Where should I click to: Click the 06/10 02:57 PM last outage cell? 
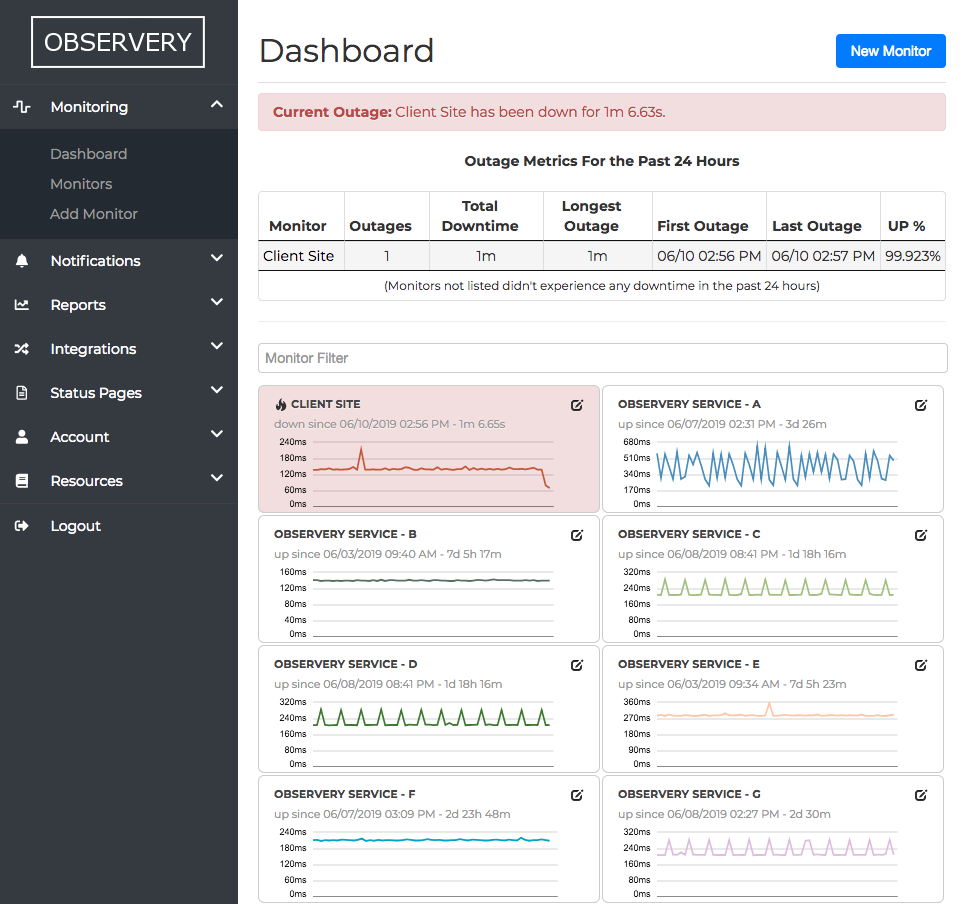click(x=823, y=256)
